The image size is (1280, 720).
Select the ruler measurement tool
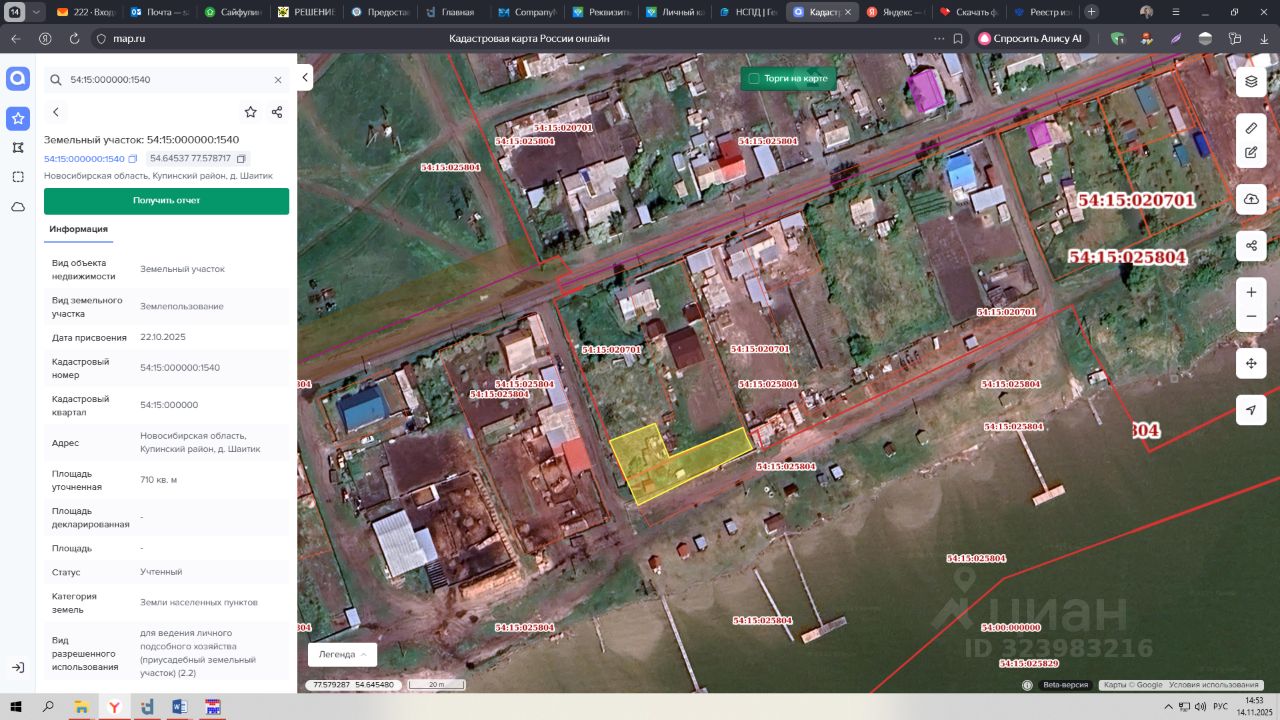coord(1251,128)
